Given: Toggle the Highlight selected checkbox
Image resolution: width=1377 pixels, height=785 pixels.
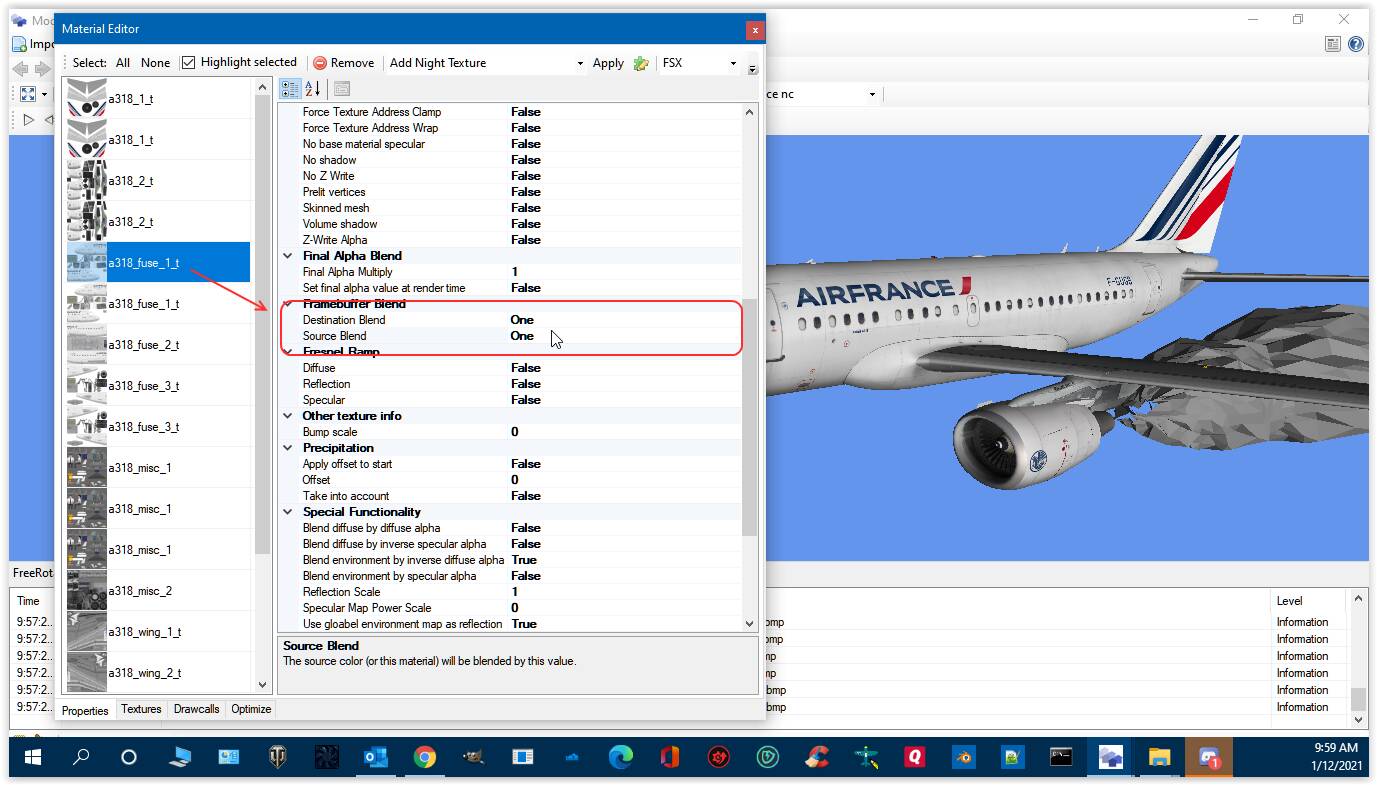Looking at the screenshot, I should tap(188, 62).
